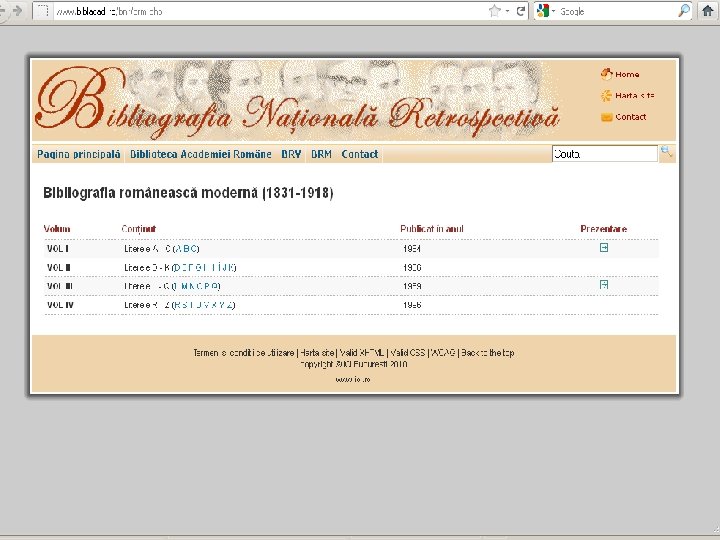The width and height of the screenshot is (720, 540).
Task: Open letter R link in VOL IV row
Action: (x=178, y=305)
